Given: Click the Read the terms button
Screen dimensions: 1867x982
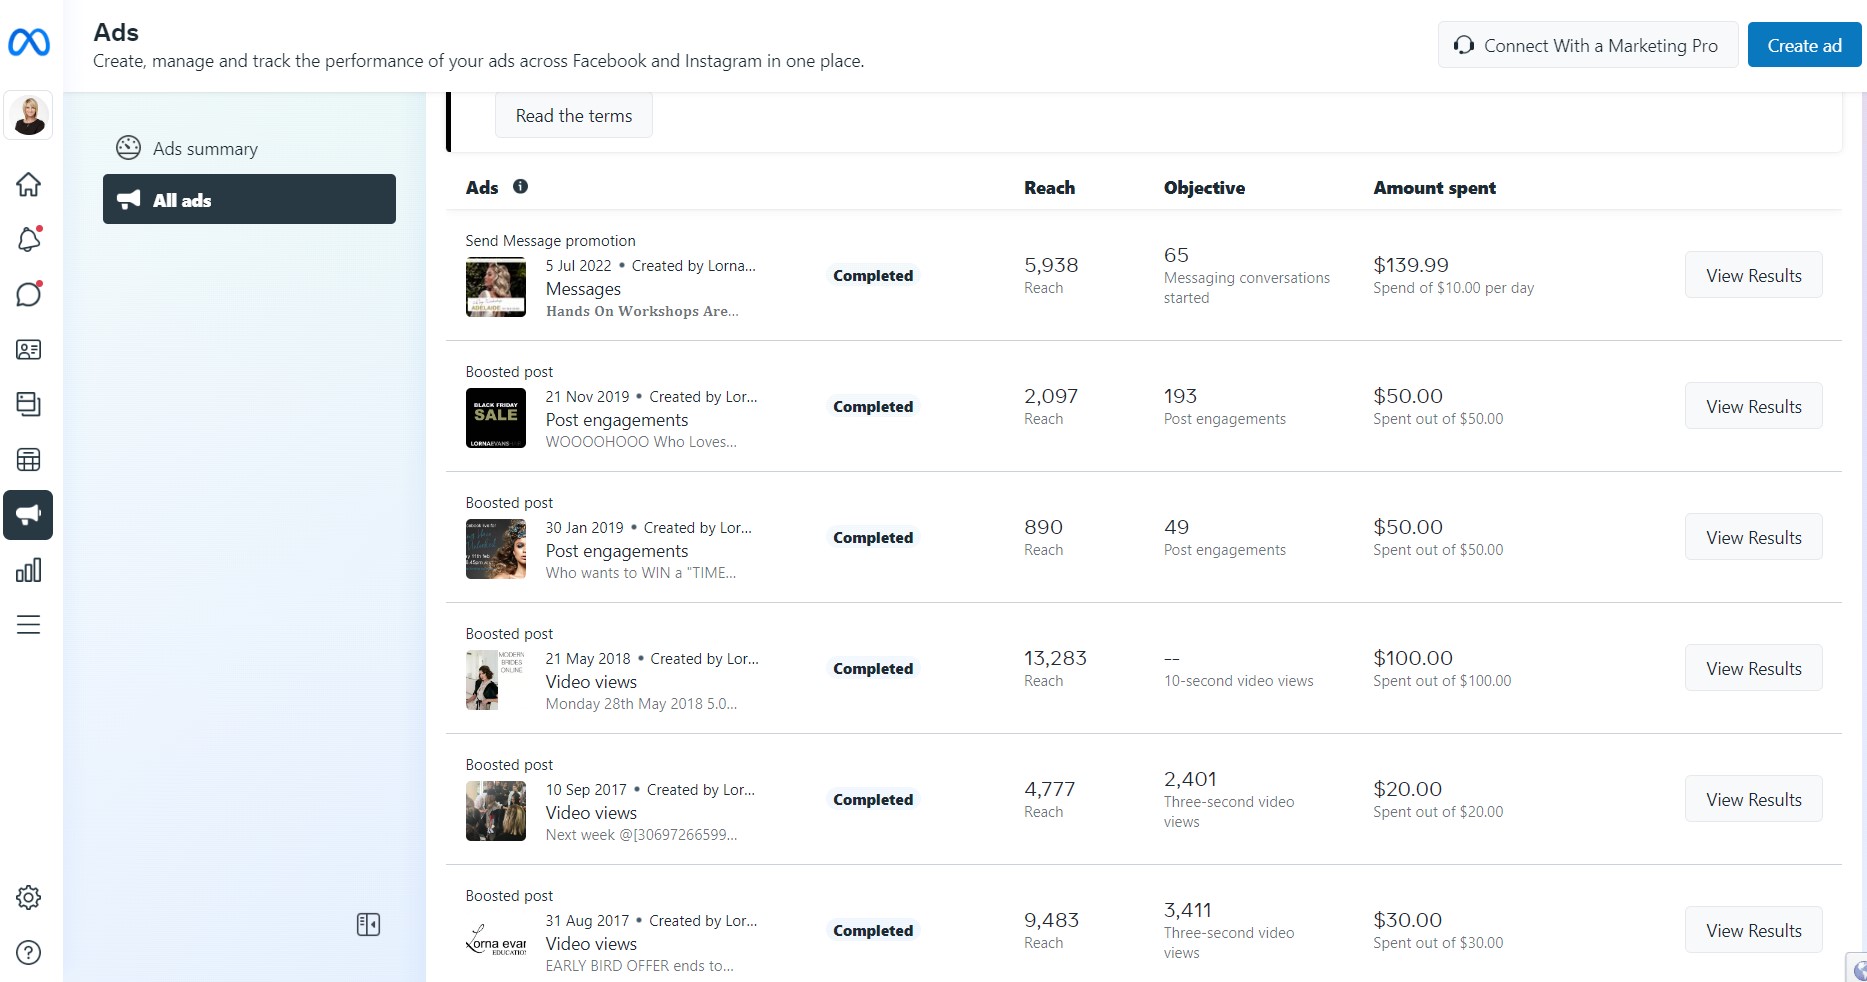Looking at the screenshot, I should [574, 116].
